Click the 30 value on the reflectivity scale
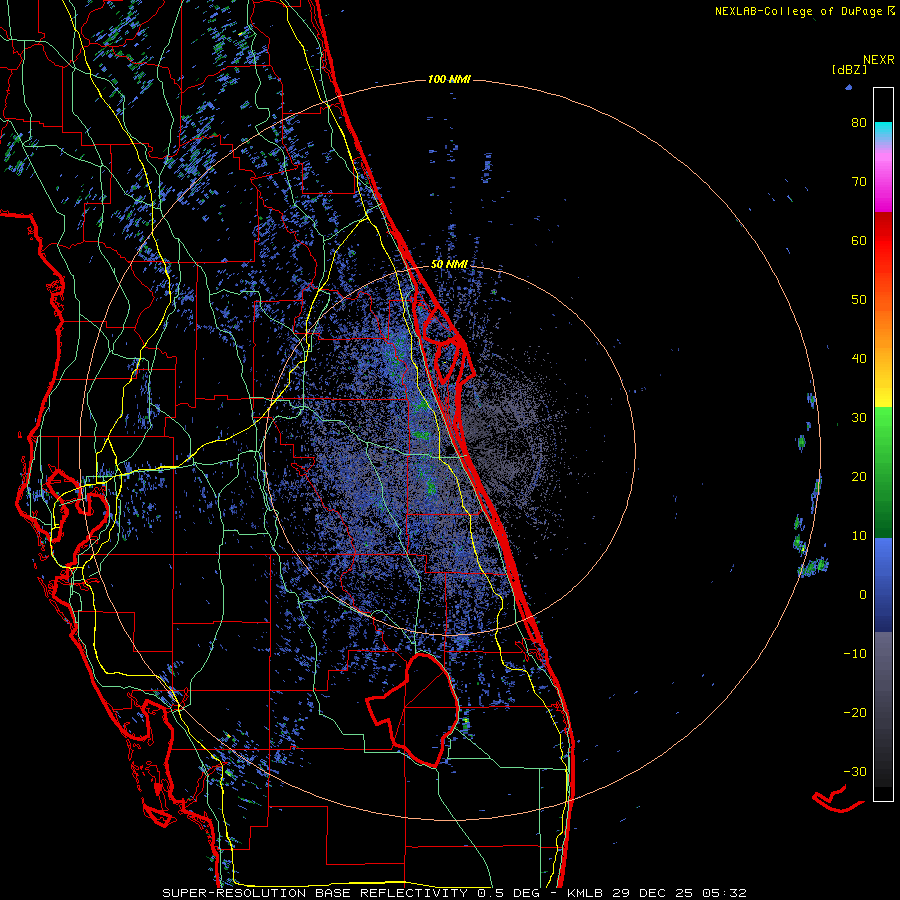The height and width of the screenshot is (900, 900). pos(859,418)
